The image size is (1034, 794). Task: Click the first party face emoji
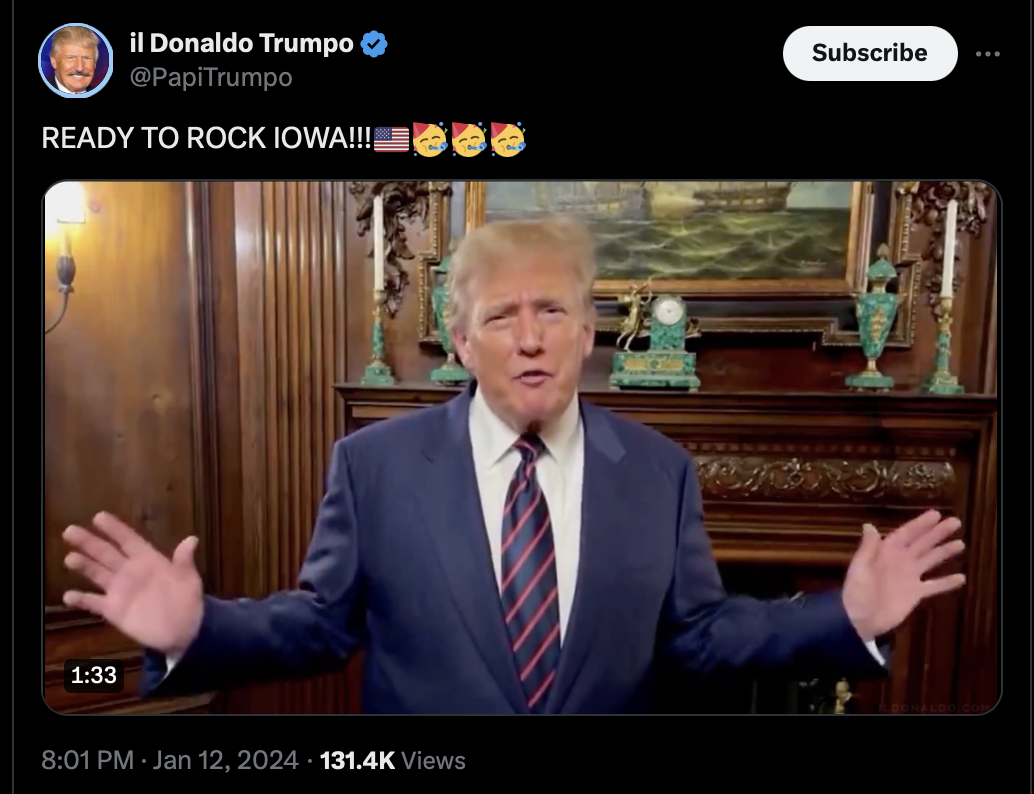(x=430, y=138)
